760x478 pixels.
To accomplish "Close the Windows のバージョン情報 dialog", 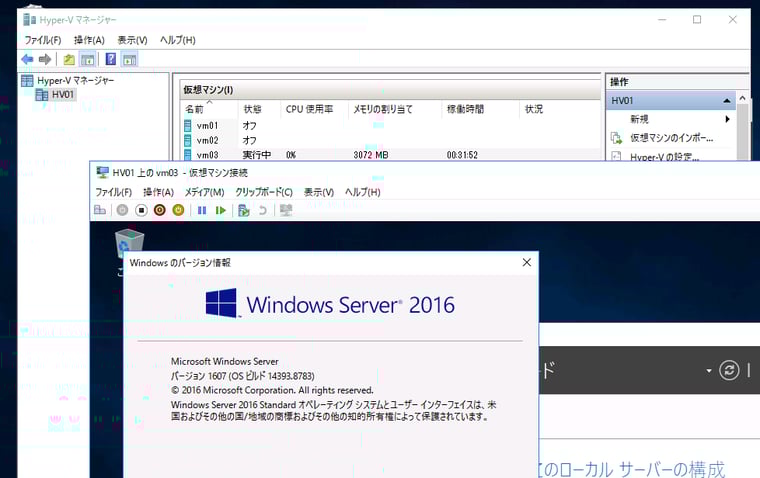I will point(527,262).
